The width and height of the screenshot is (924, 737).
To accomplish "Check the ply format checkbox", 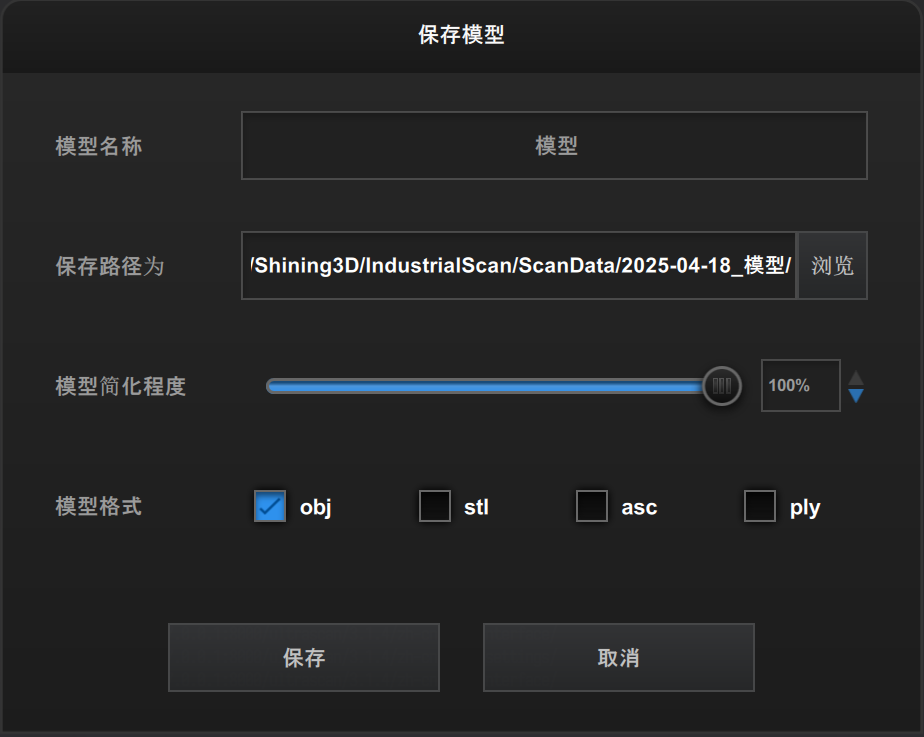I will pyautogui.click(x=760, y=507).
